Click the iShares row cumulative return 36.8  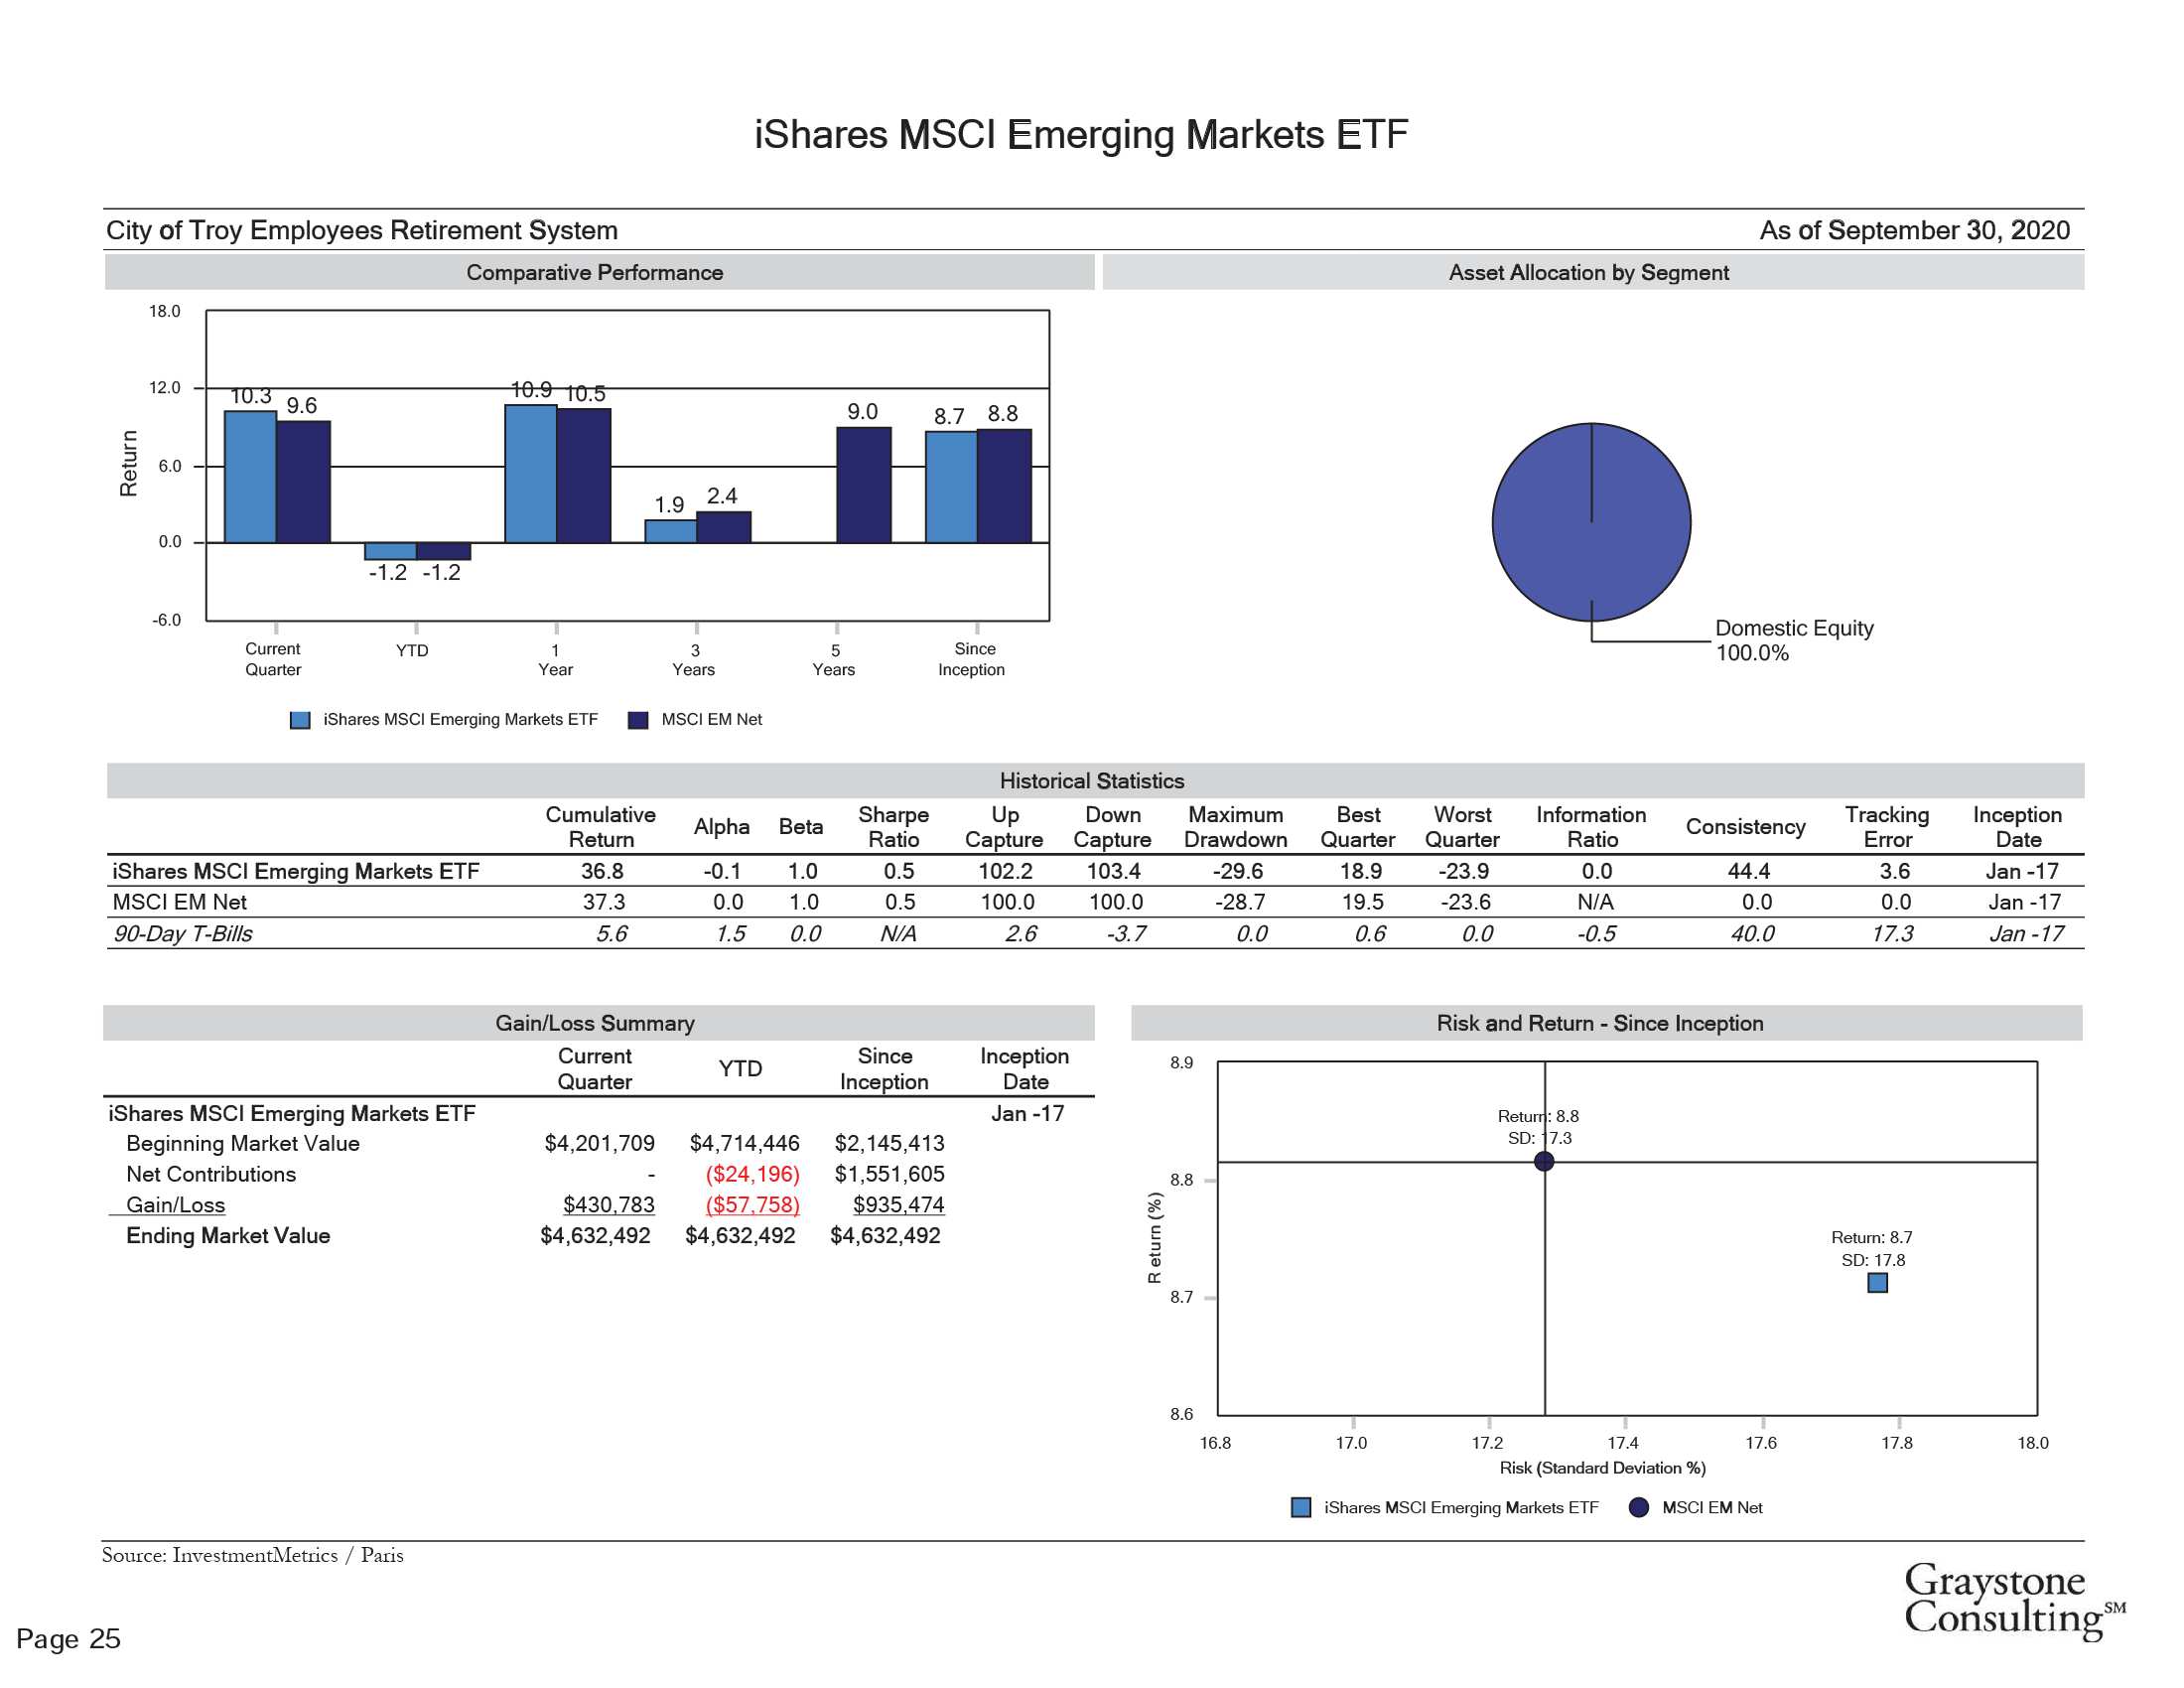tap(602, 871)
